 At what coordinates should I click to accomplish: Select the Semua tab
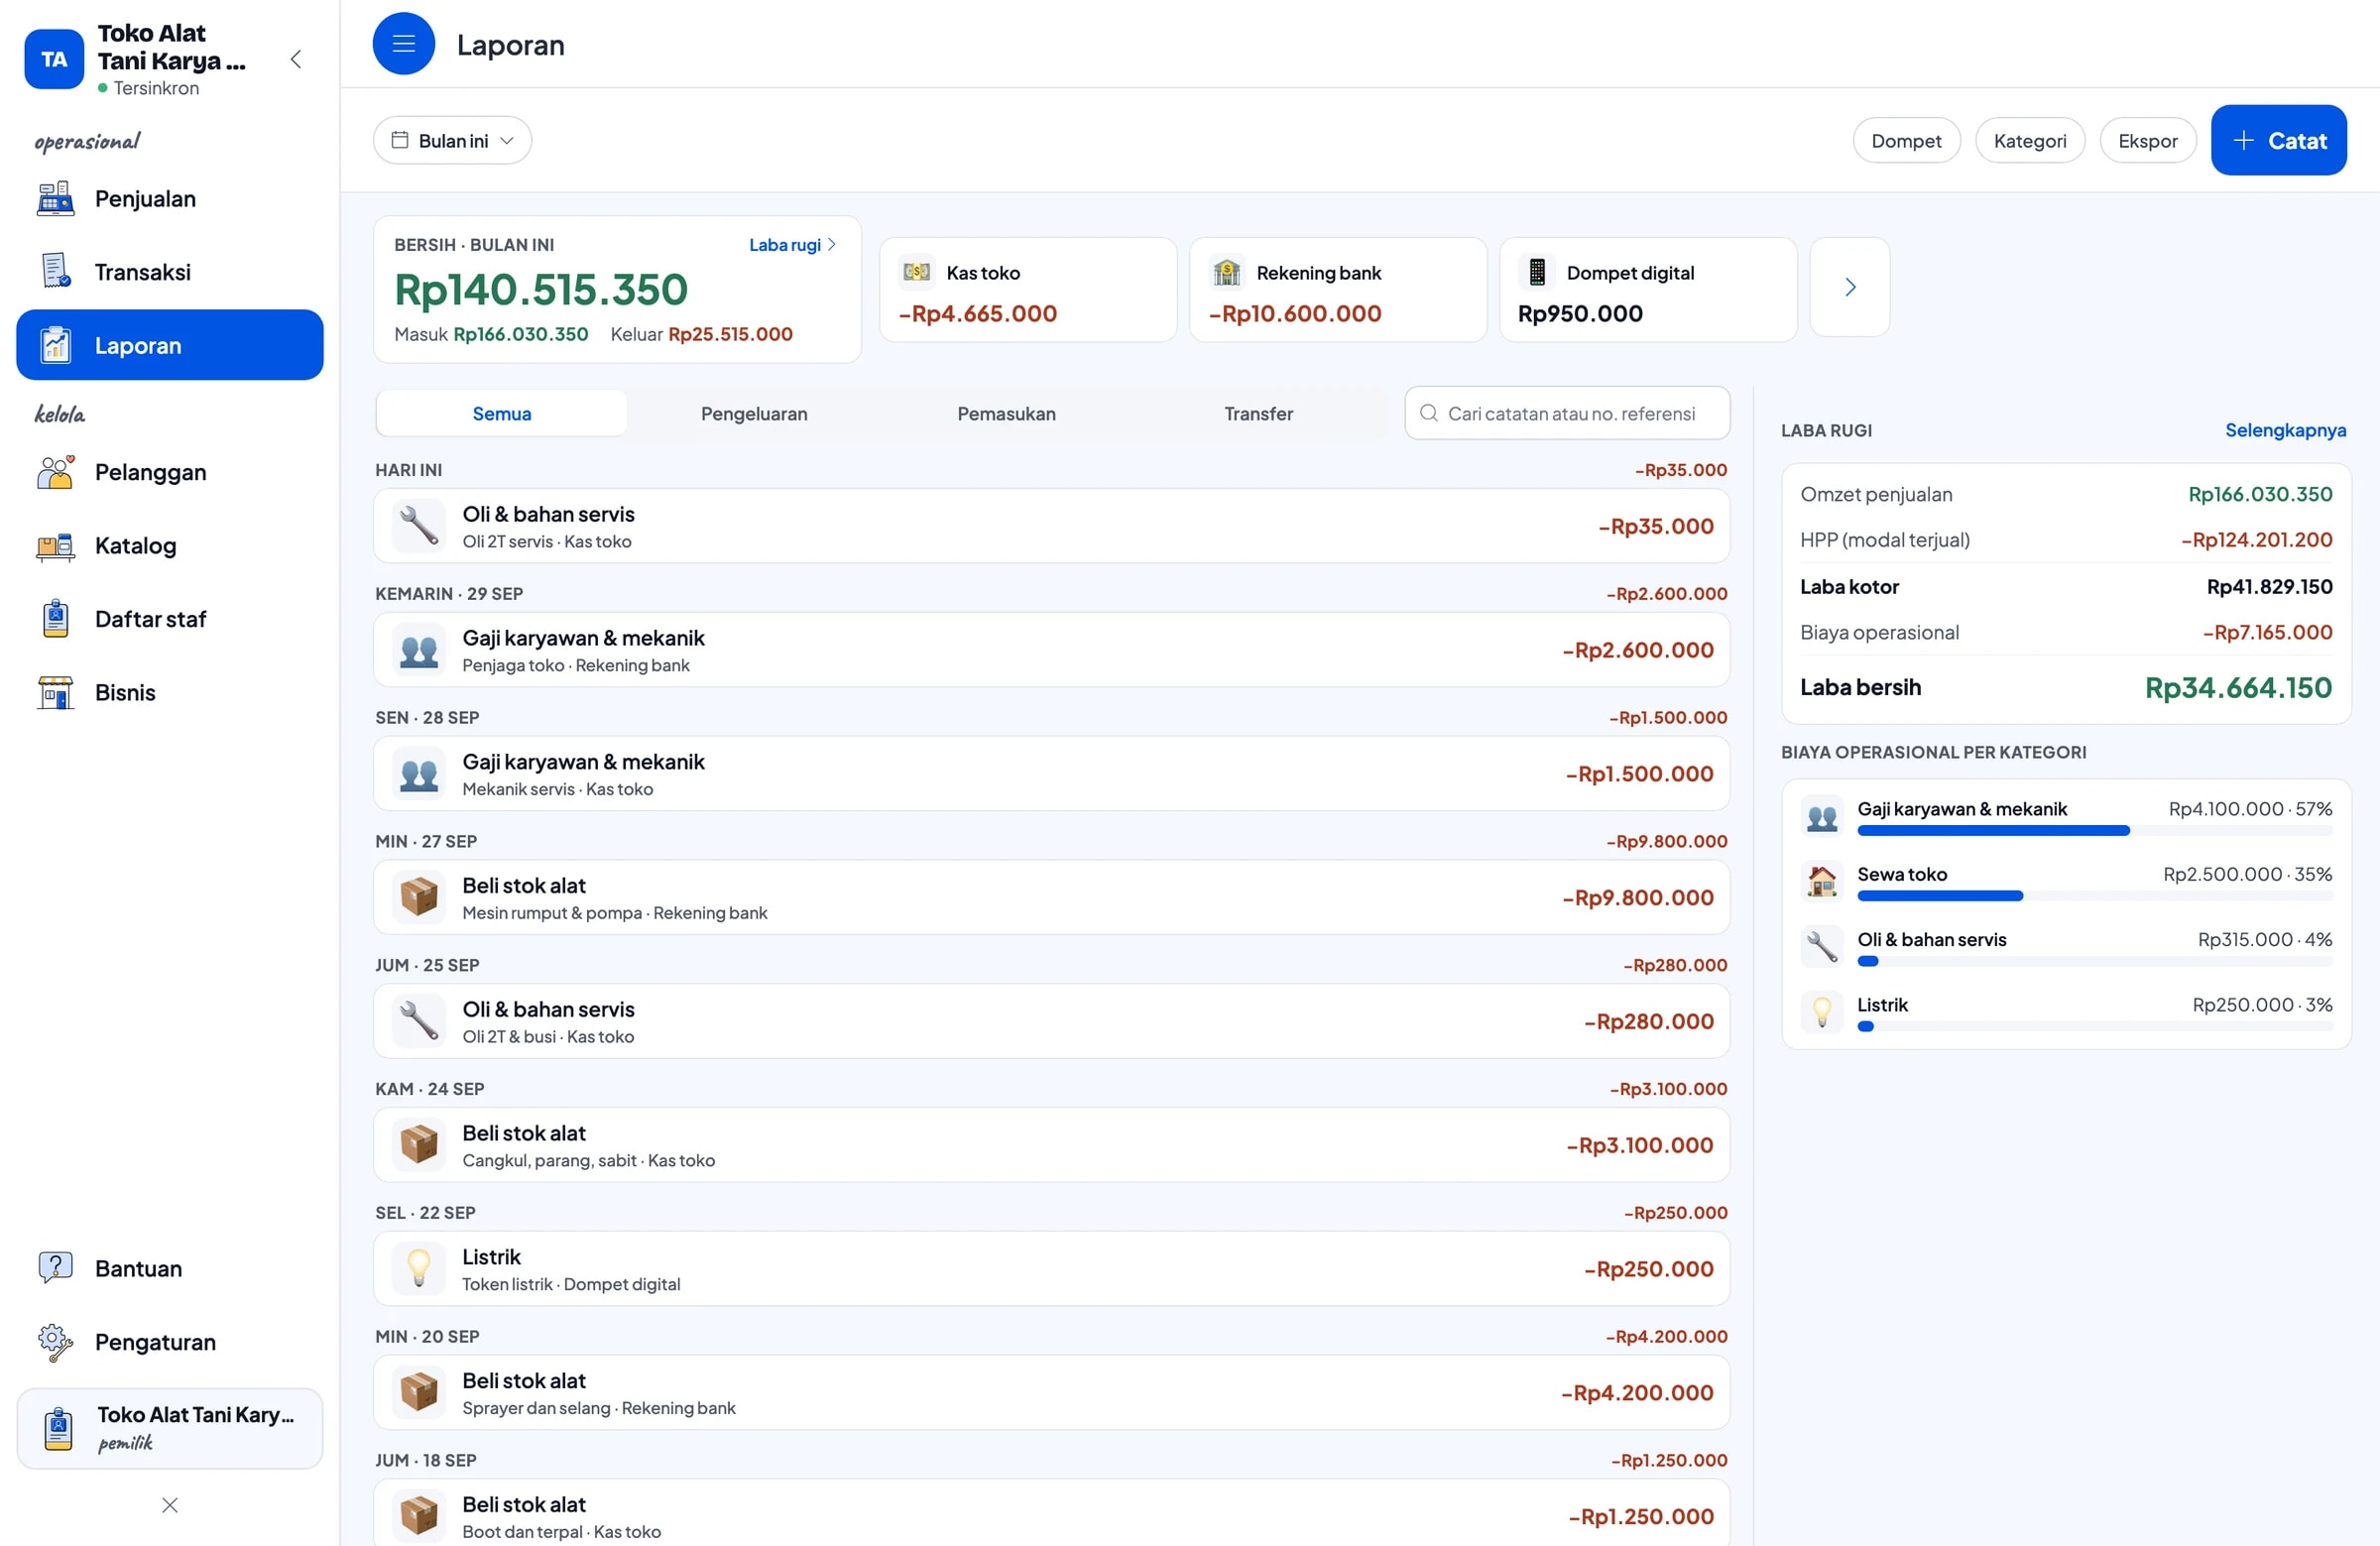(502, 413)
